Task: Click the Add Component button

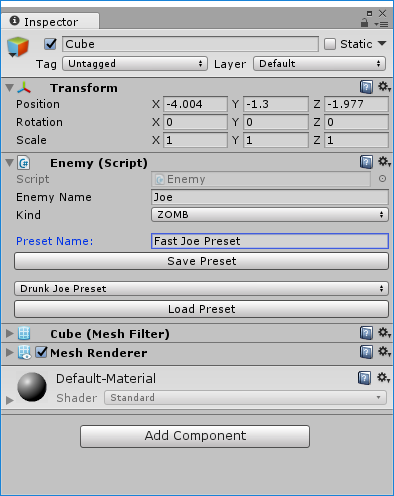Action: (x=195, y=436)
